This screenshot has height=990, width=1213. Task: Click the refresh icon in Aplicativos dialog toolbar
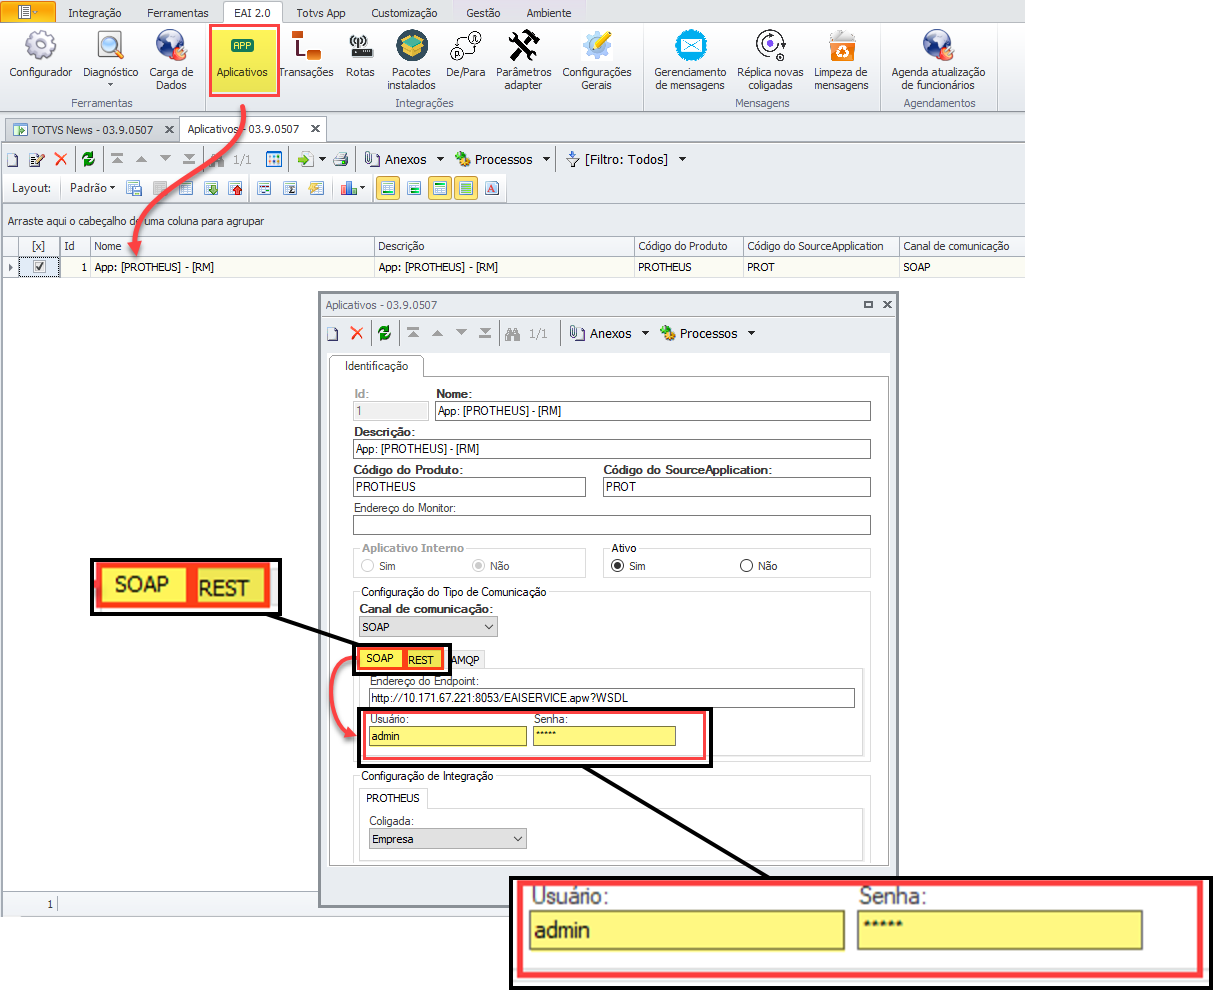[384, 334]
